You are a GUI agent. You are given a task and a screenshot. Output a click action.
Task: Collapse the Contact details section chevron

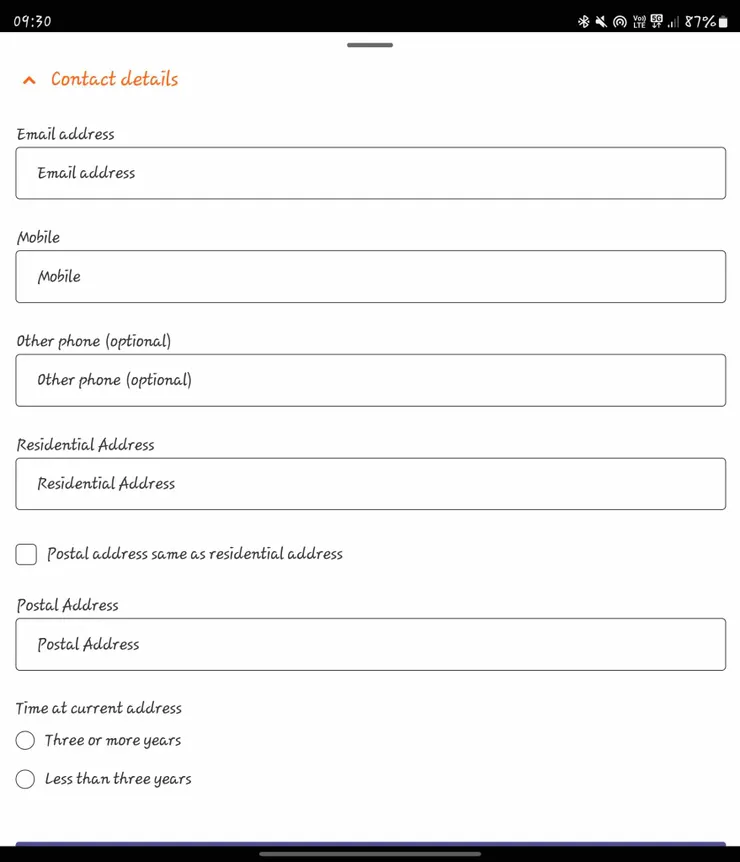tap(29, 80)
